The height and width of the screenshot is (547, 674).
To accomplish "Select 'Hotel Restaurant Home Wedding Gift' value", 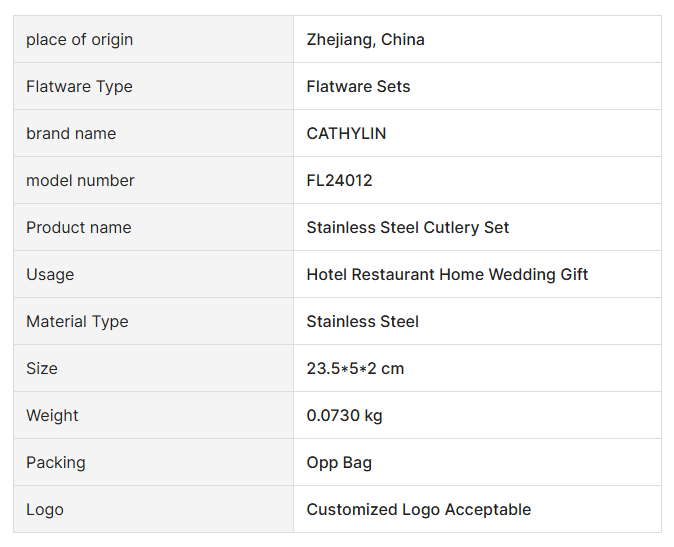I will click(447, 275).
